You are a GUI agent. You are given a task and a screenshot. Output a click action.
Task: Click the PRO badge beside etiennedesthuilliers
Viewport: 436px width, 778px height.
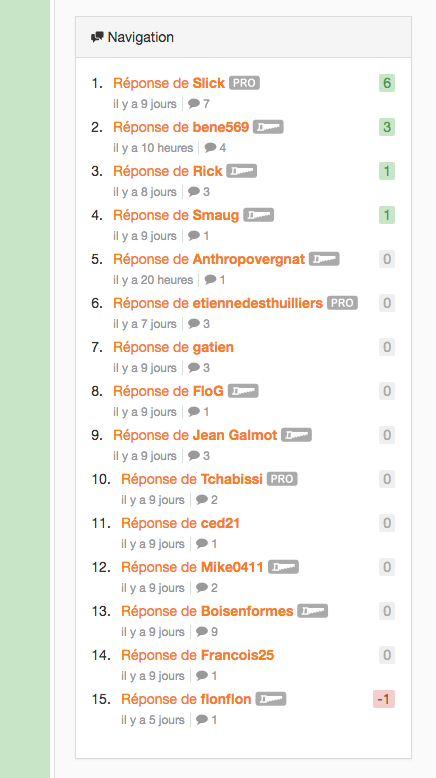point(342,303)
